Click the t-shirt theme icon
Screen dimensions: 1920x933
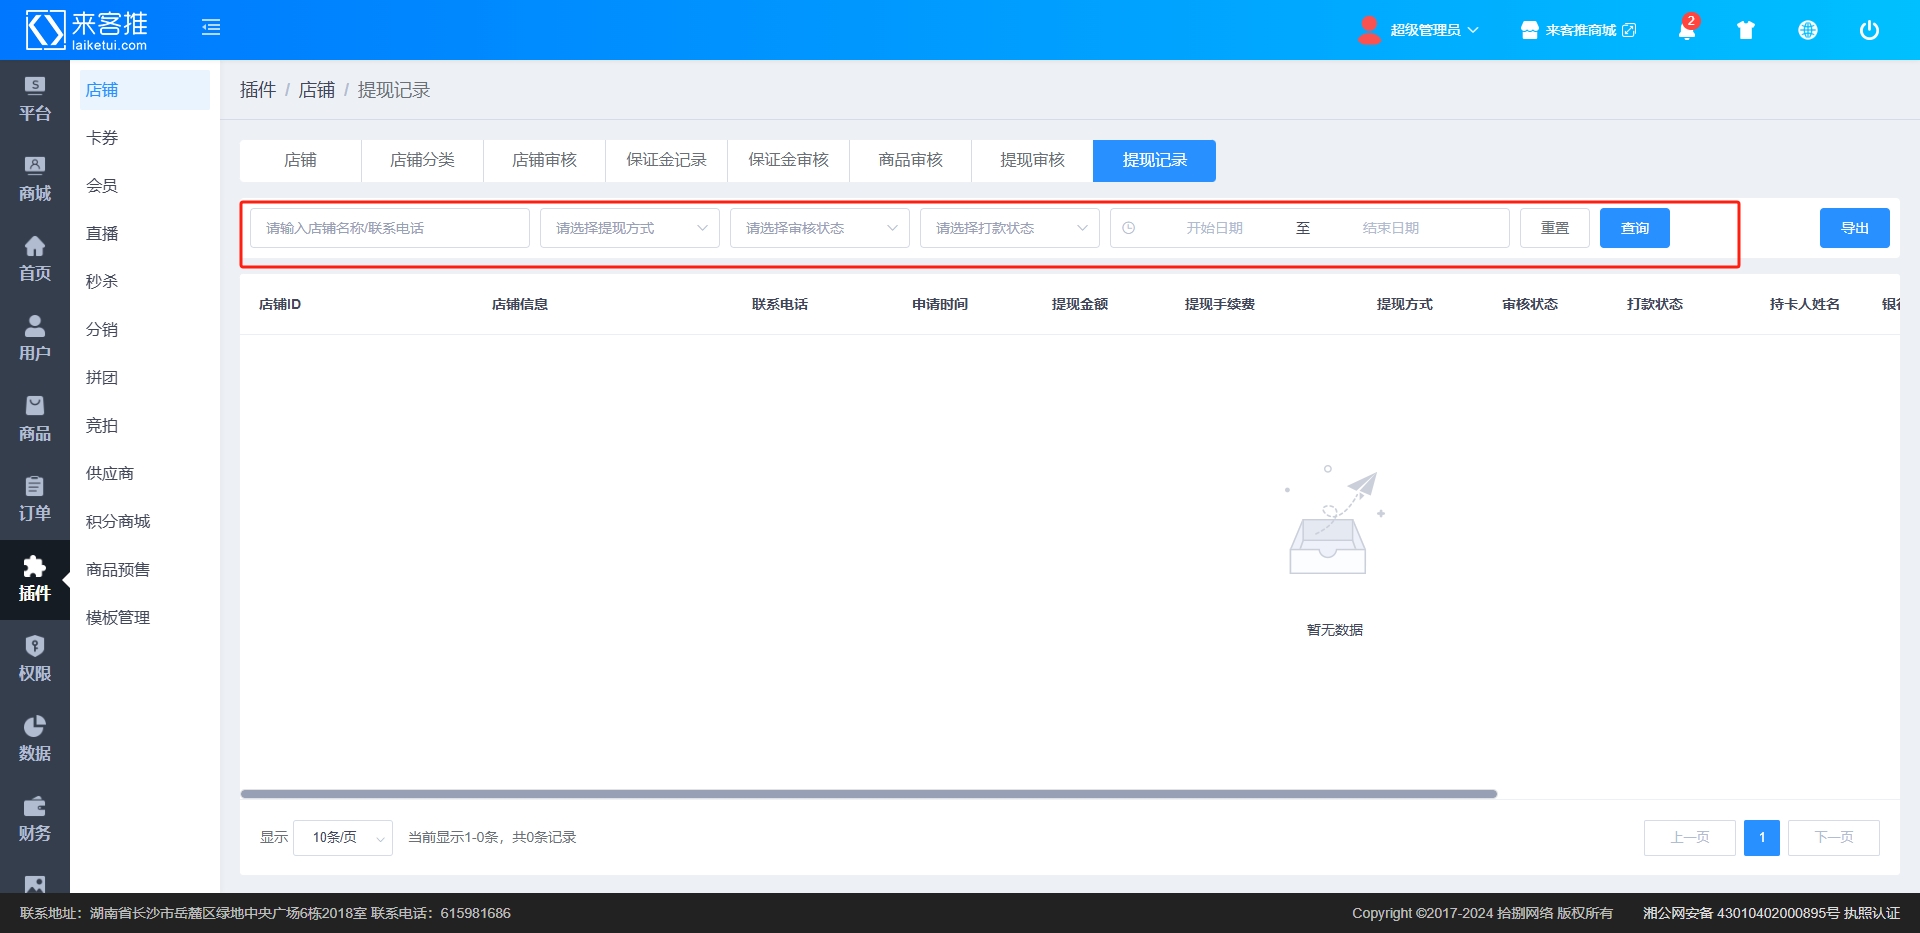(1746, 30)
